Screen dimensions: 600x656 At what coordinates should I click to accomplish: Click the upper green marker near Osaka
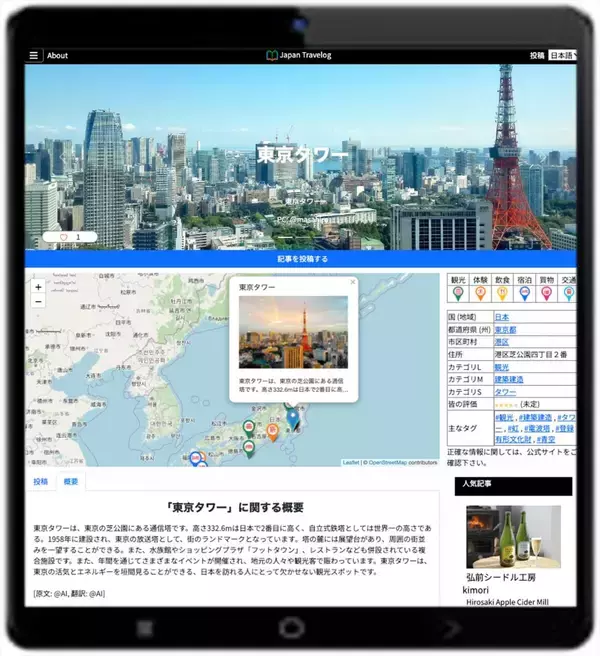coord(249,429)
